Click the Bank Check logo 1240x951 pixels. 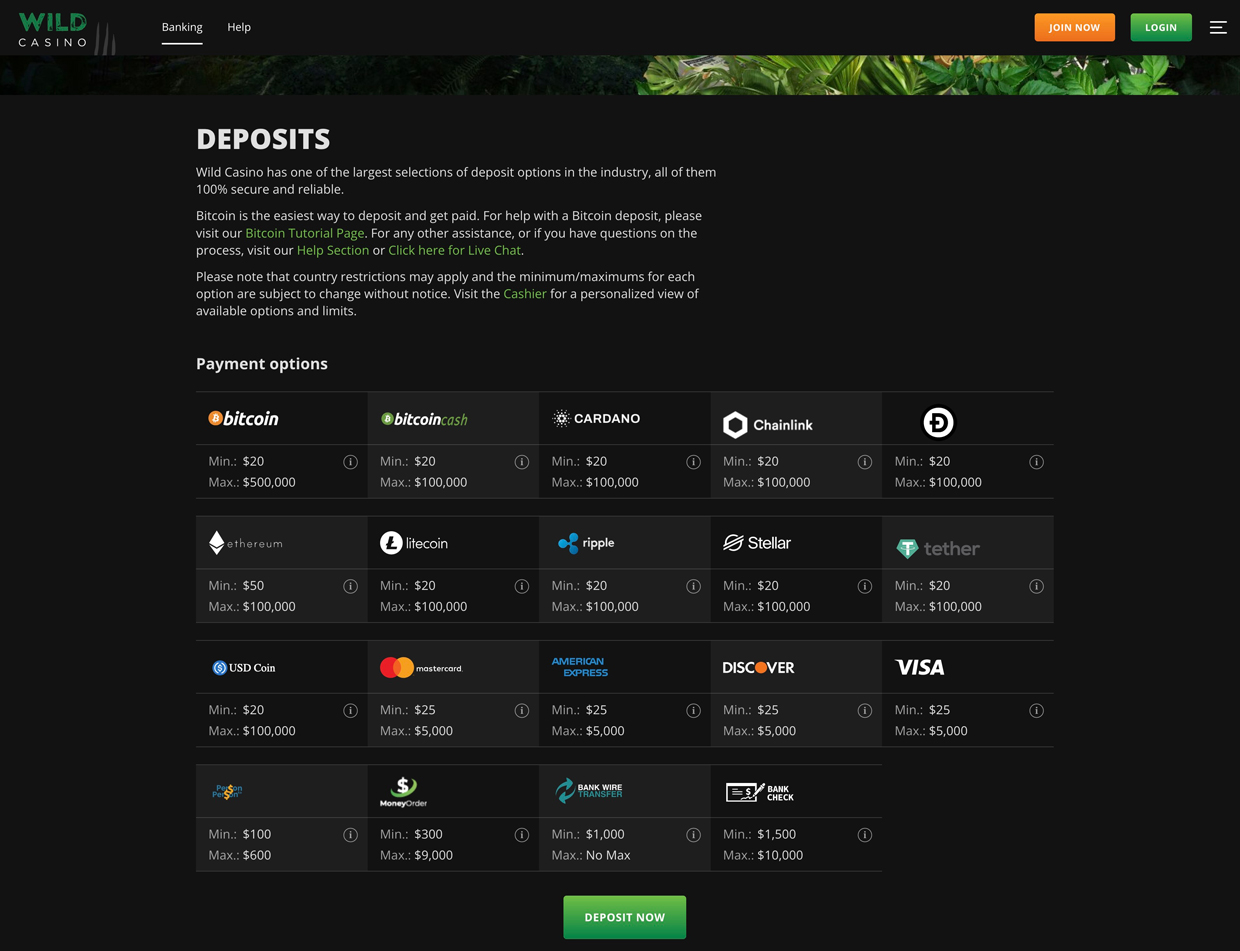[x=760, y=793]
